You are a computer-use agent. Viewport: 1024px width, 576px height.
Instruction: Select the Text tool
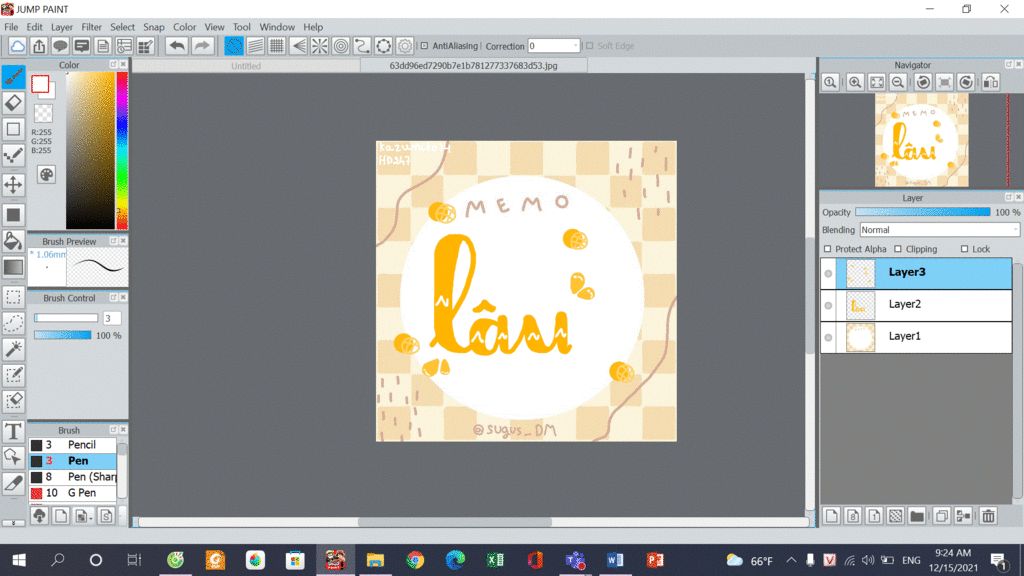coord(13,431)
